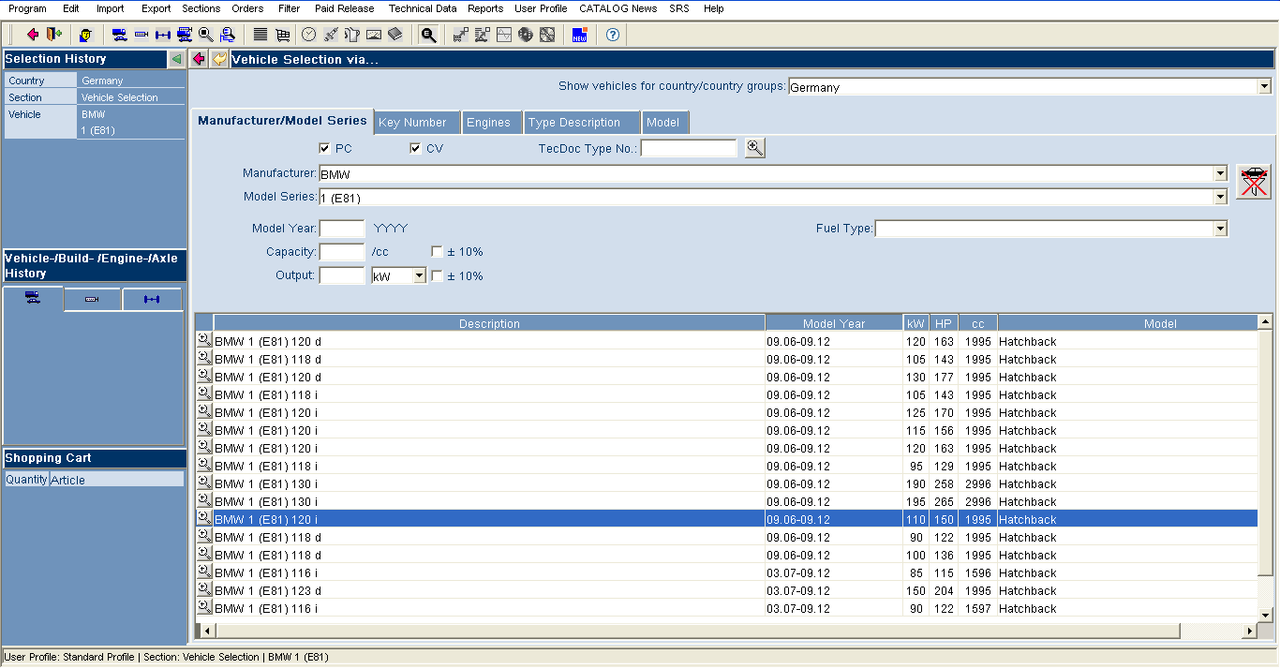Click the crossed-out red car icon
This screenshot has height=668, width=1280.
click(1254, 182)
